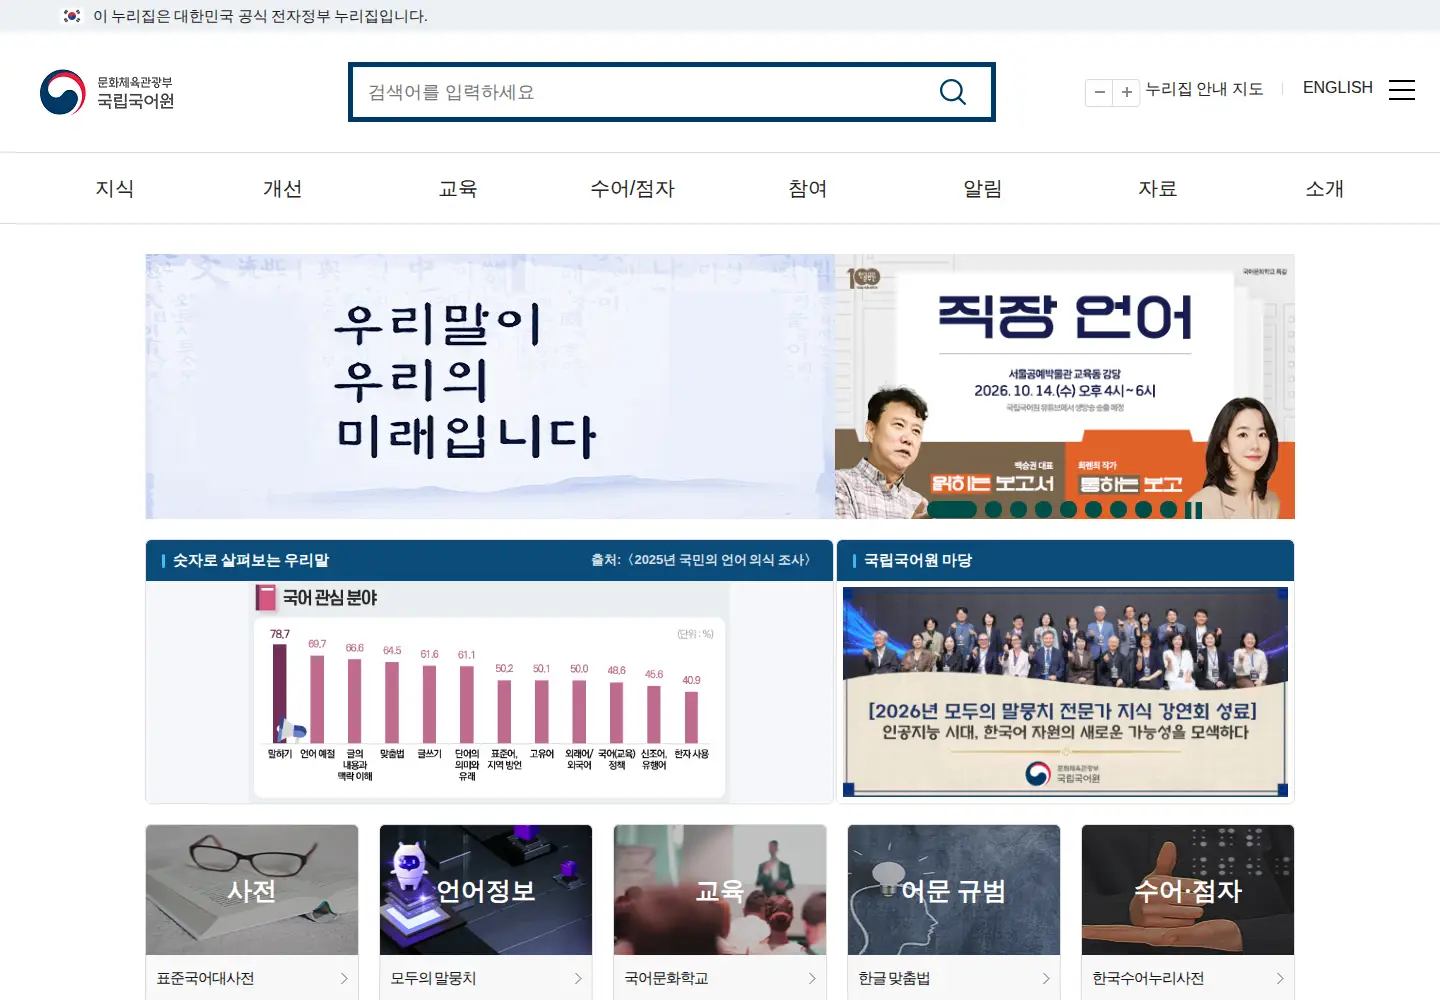The width and height of the screenshot is (1440, 1000).
Task: Open the hamburger menu icon
Action: (1402, 89)
